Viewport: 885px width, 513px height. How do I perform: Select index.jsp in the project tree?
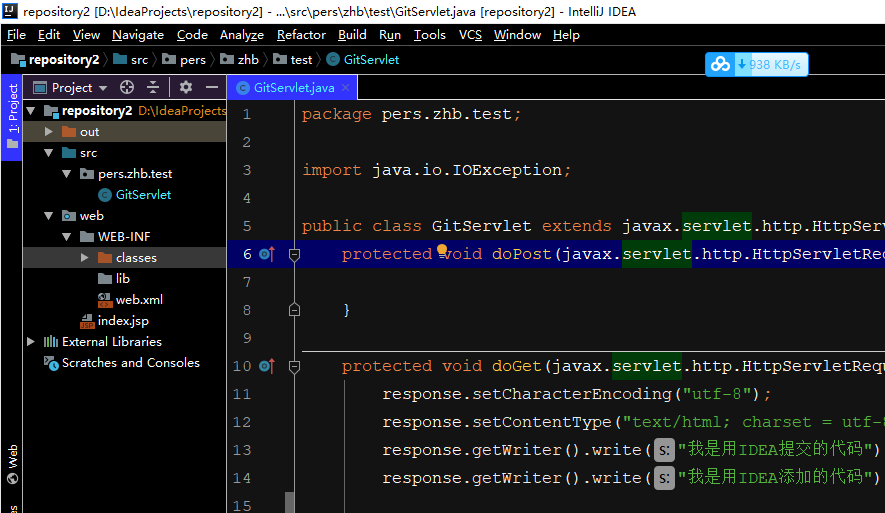click(123, 321)
